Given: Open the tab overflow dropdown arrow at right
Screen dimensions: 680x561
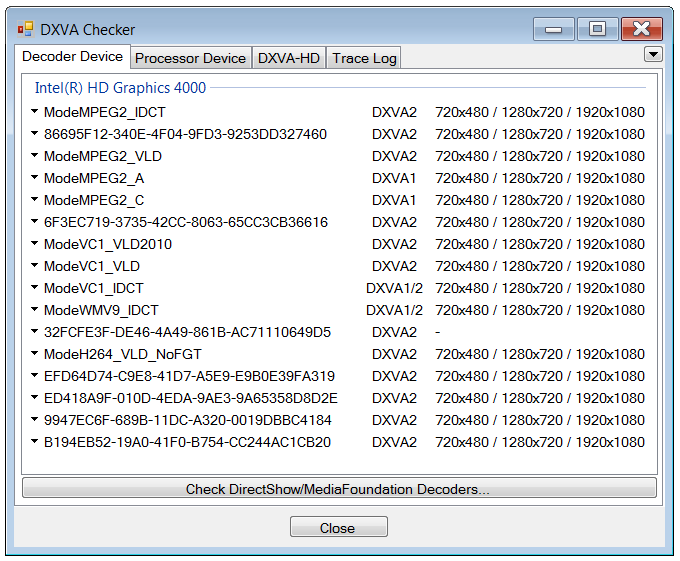Looking at the screenshot, I should click(653, 55).
